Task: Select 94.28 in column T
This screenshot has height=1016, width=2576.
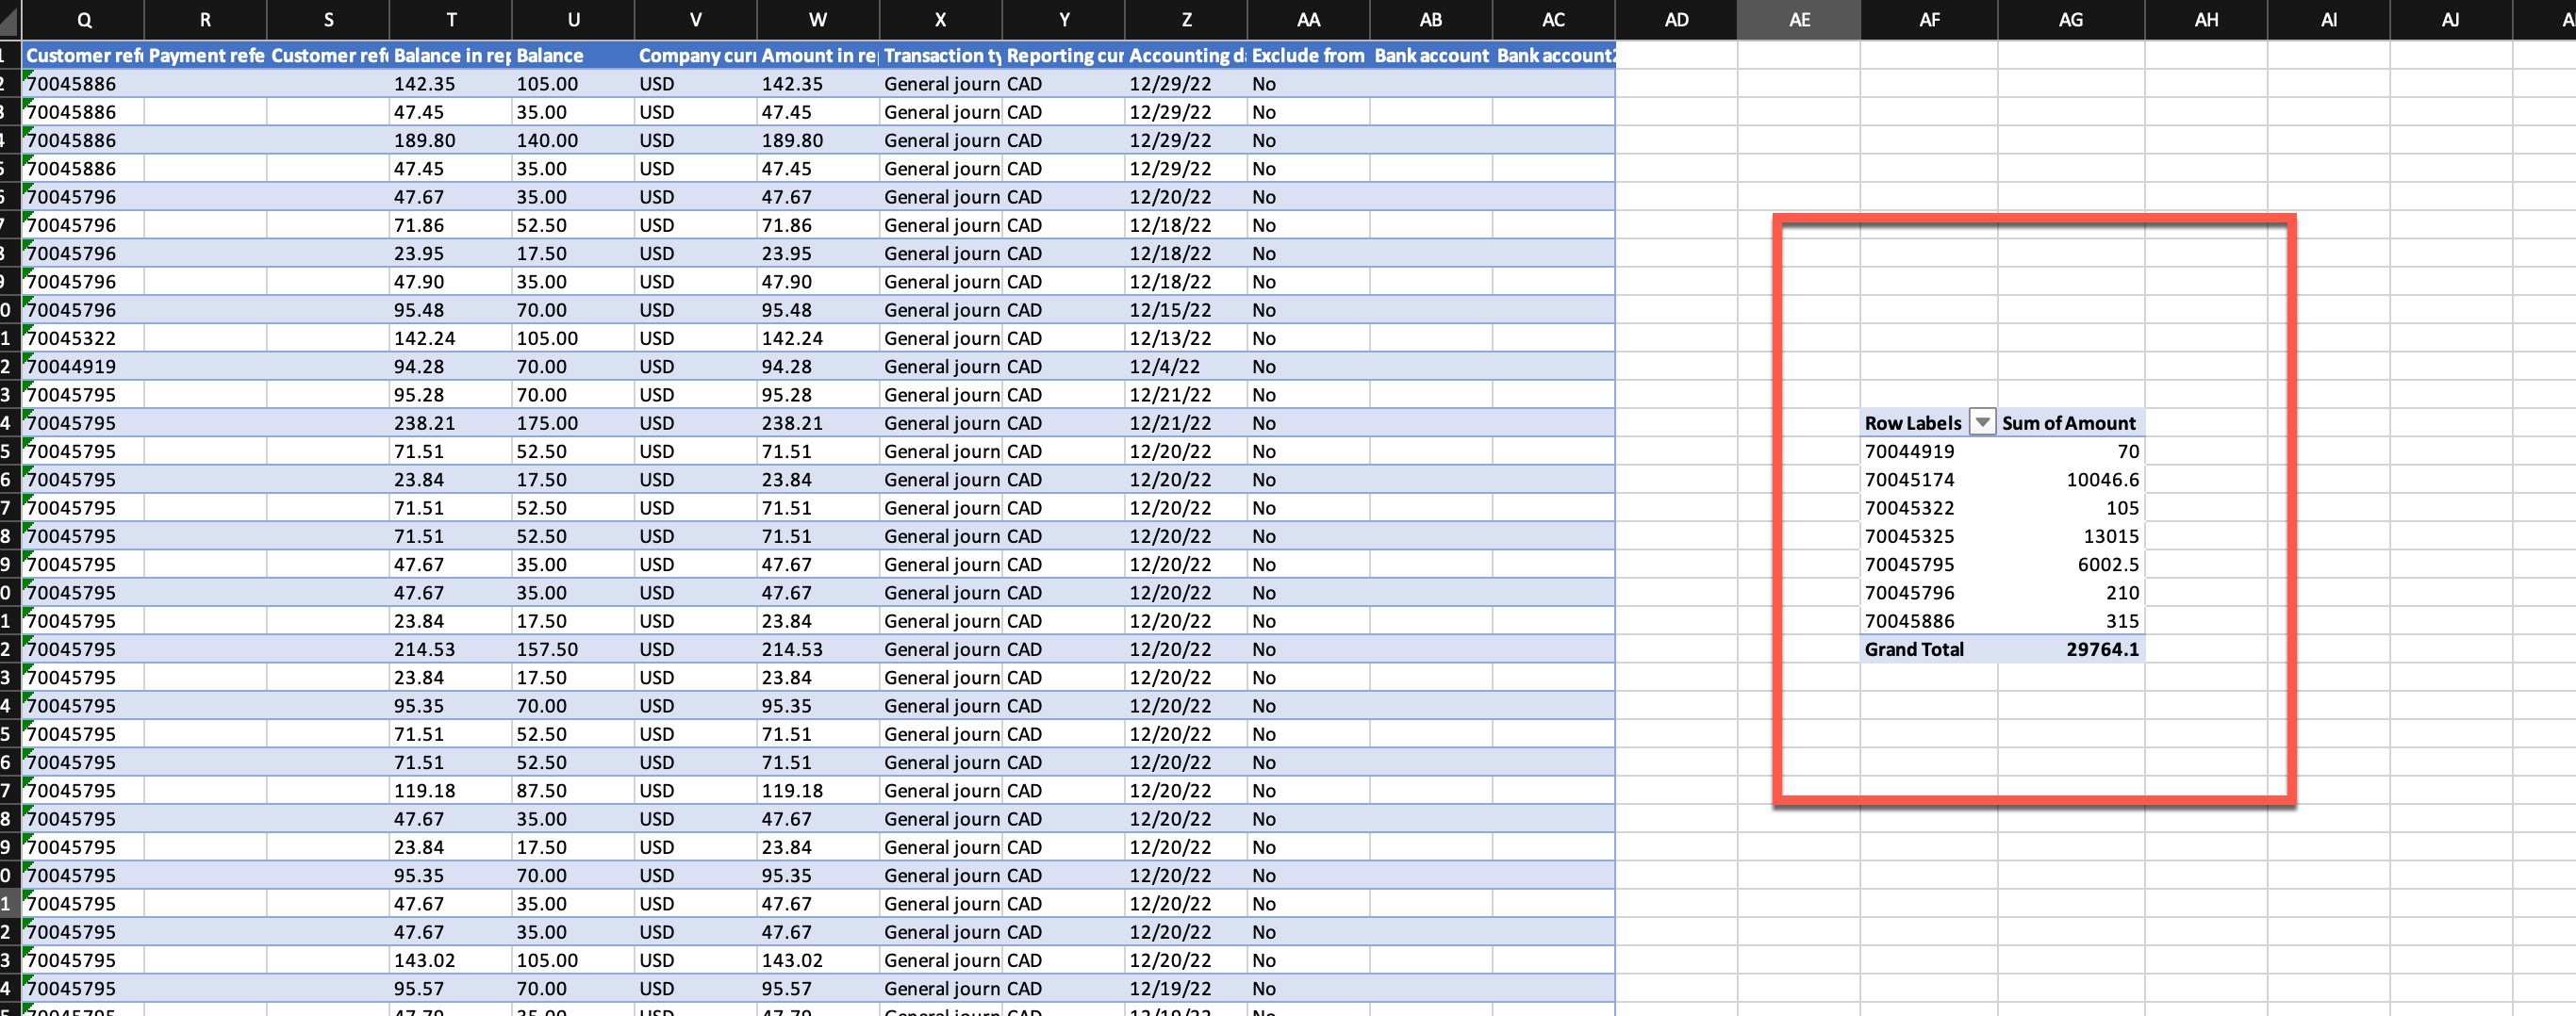Action: 451,367
